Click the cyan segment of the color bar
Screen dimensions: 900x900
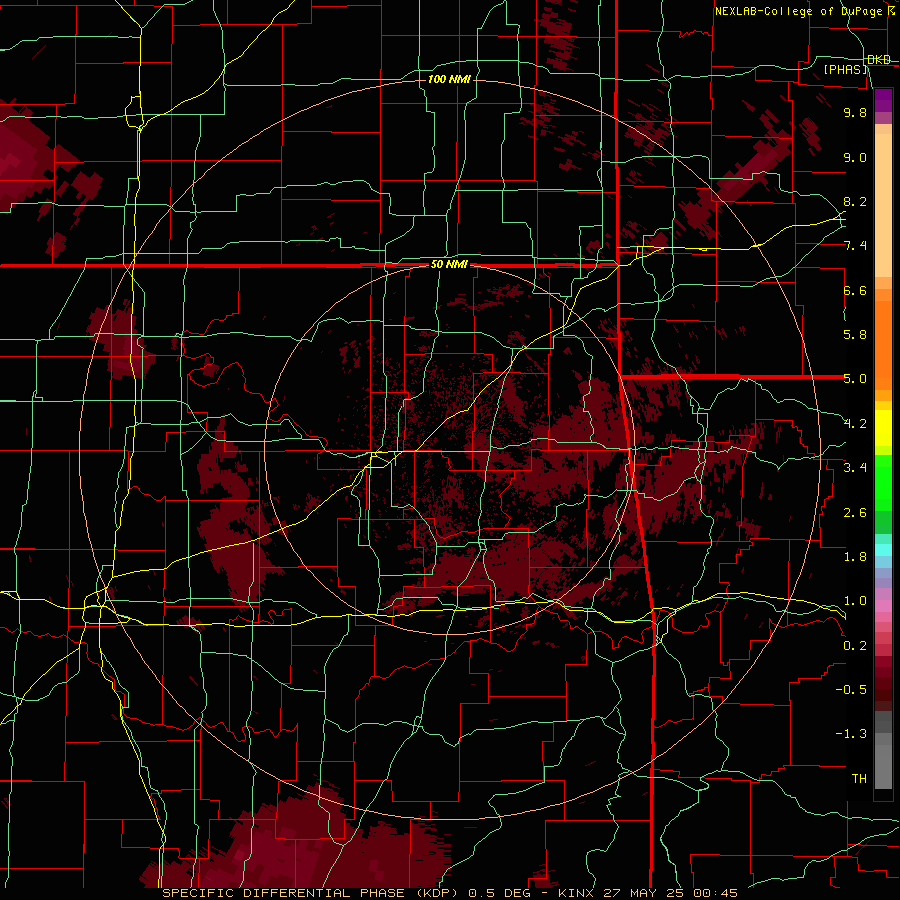883,550
